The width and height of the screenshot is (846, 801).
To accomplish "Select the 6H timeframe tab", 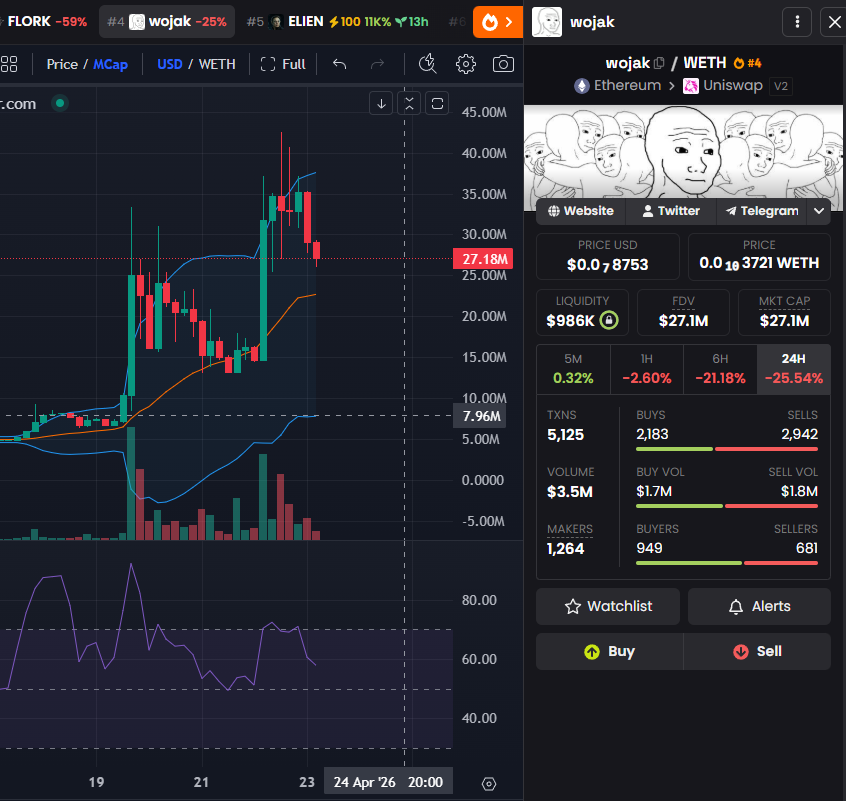I will pos(720,369).
